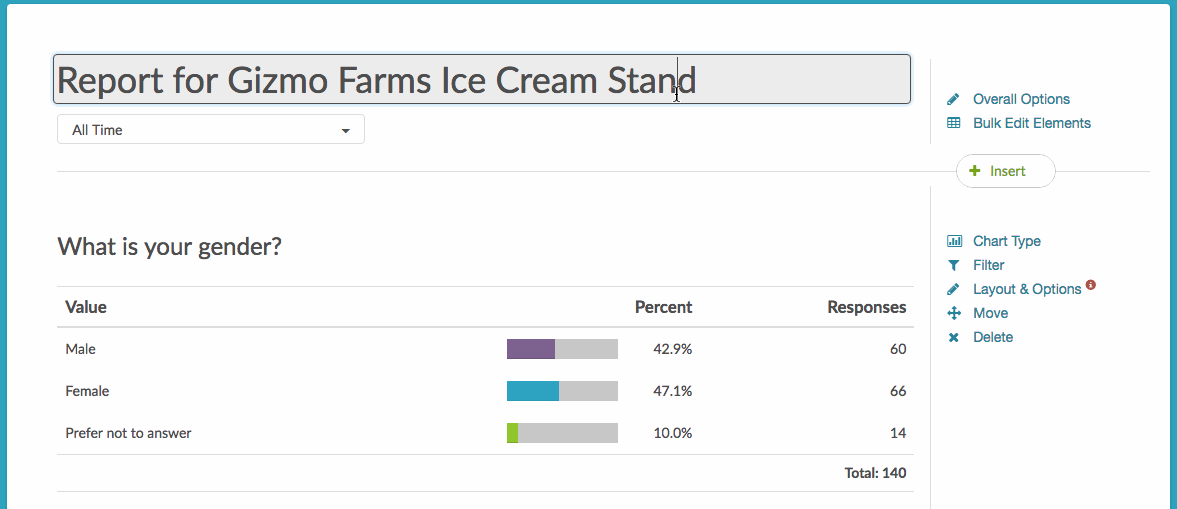Click the bar chart icon for Chart Type
Image resolution: width=1177 pixels, height=509 pixels.
(x=954, y=241)
